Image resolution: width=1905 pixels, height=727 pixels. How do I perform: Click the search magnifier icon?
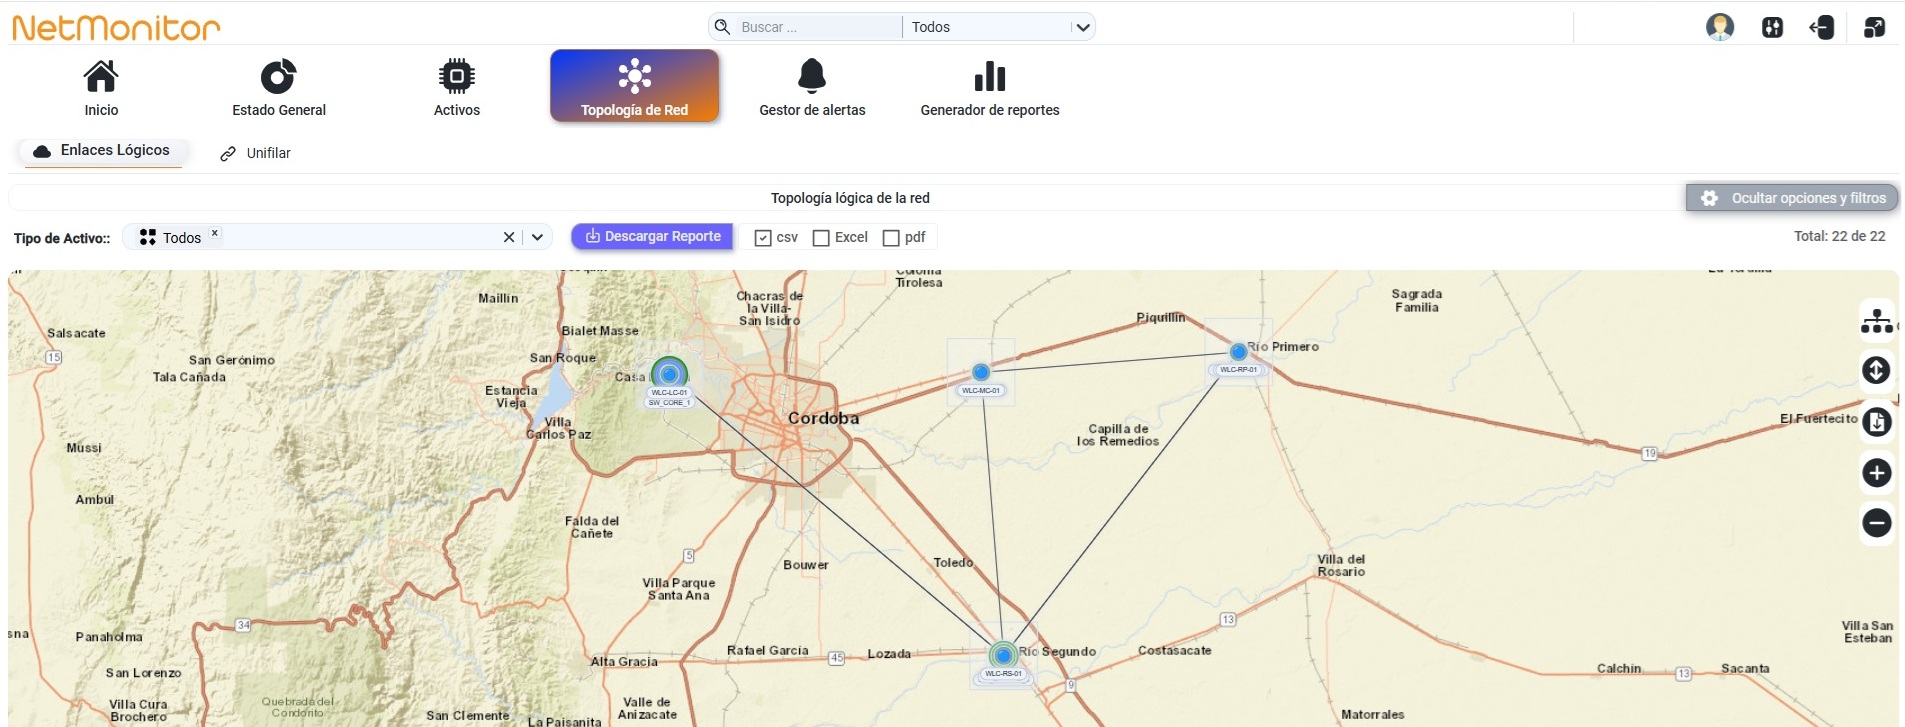point(722,27)
